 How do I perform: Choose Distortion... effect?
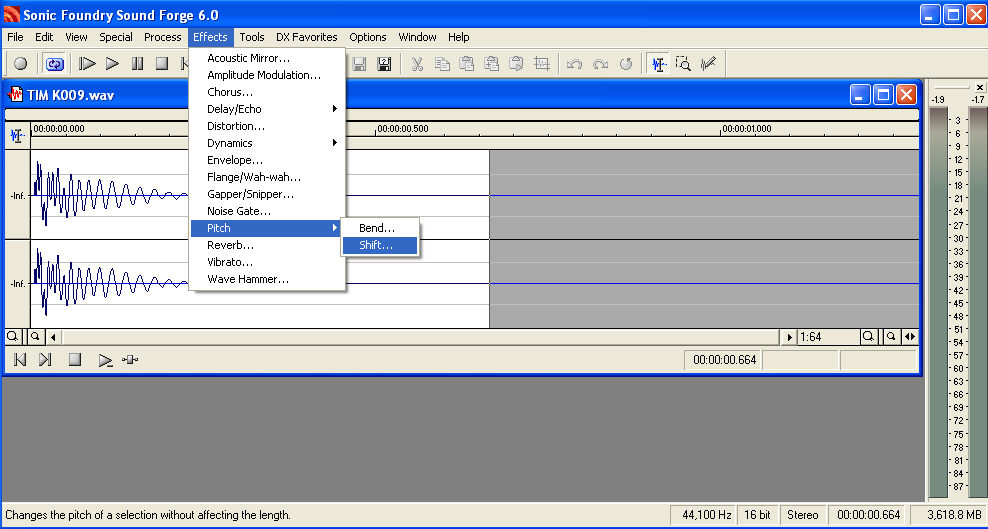[x=267, y=126]
